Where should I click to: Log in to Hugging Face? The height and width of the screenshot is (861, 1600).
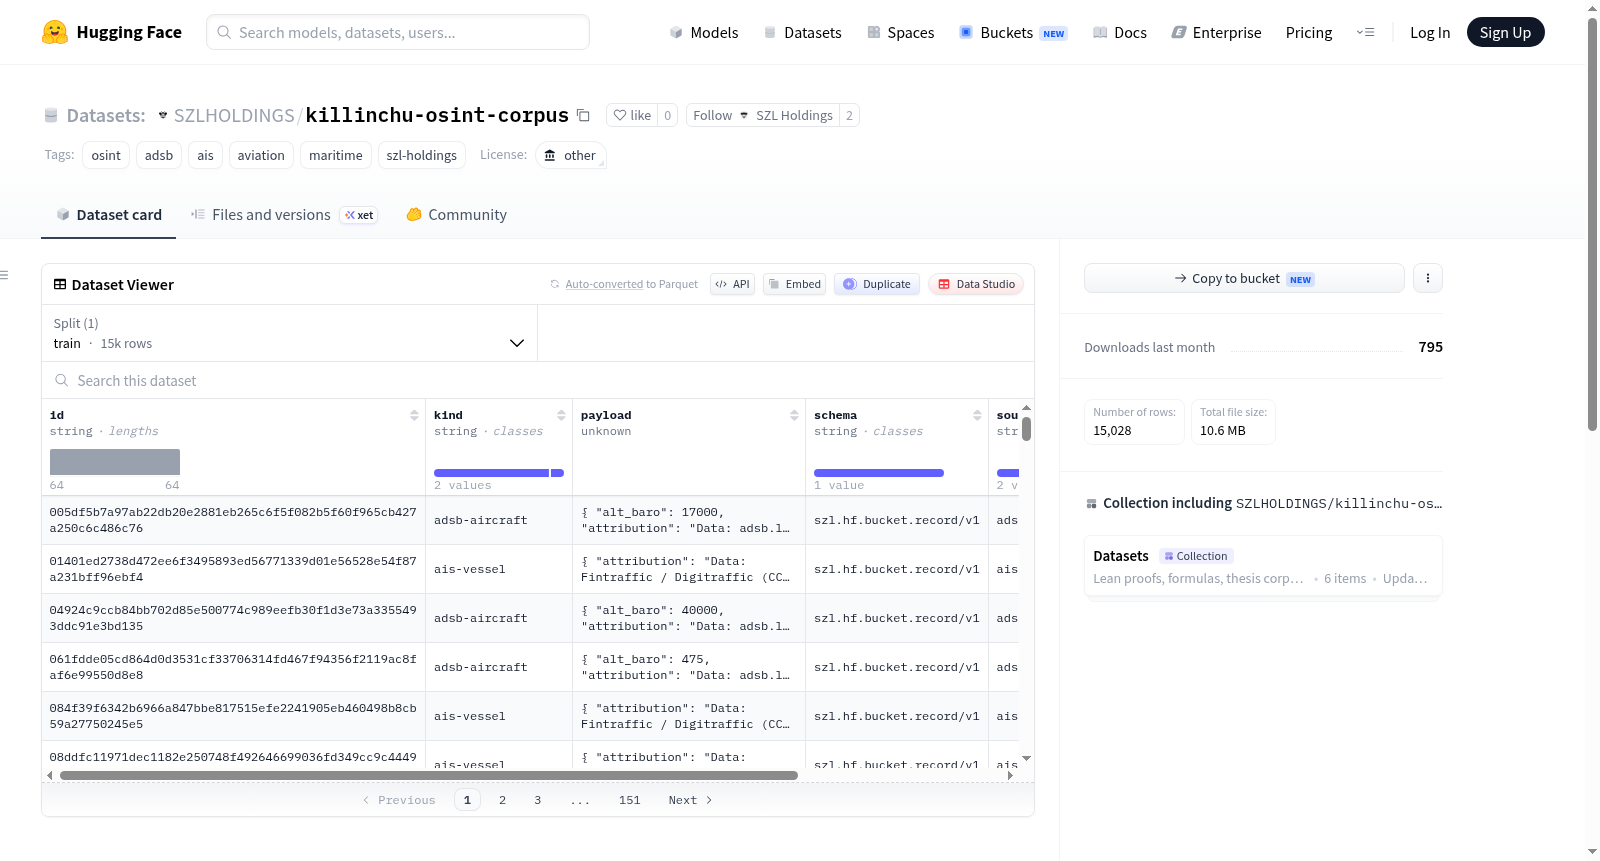(x=1430, y=32)
